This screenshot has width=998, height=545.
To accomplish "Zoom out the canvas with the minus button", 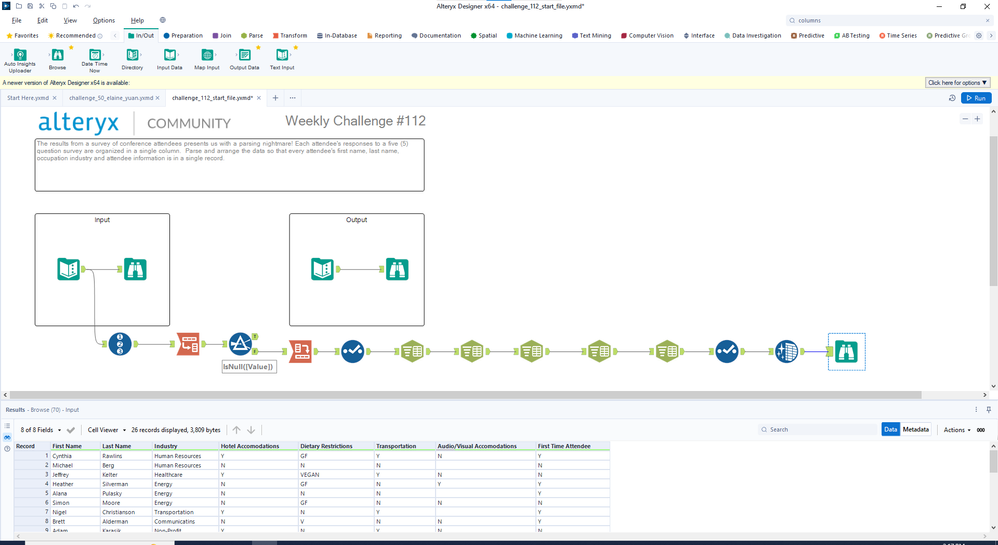I will tap(965, 119).
